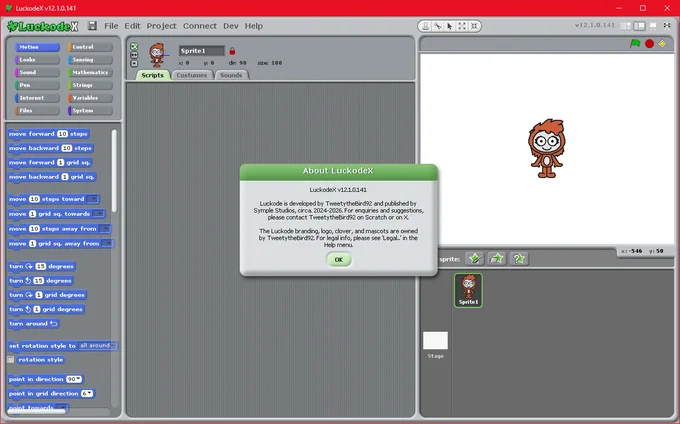Open dropdown in move grid sq. away from
680x424 pixels.
[107, 243]
